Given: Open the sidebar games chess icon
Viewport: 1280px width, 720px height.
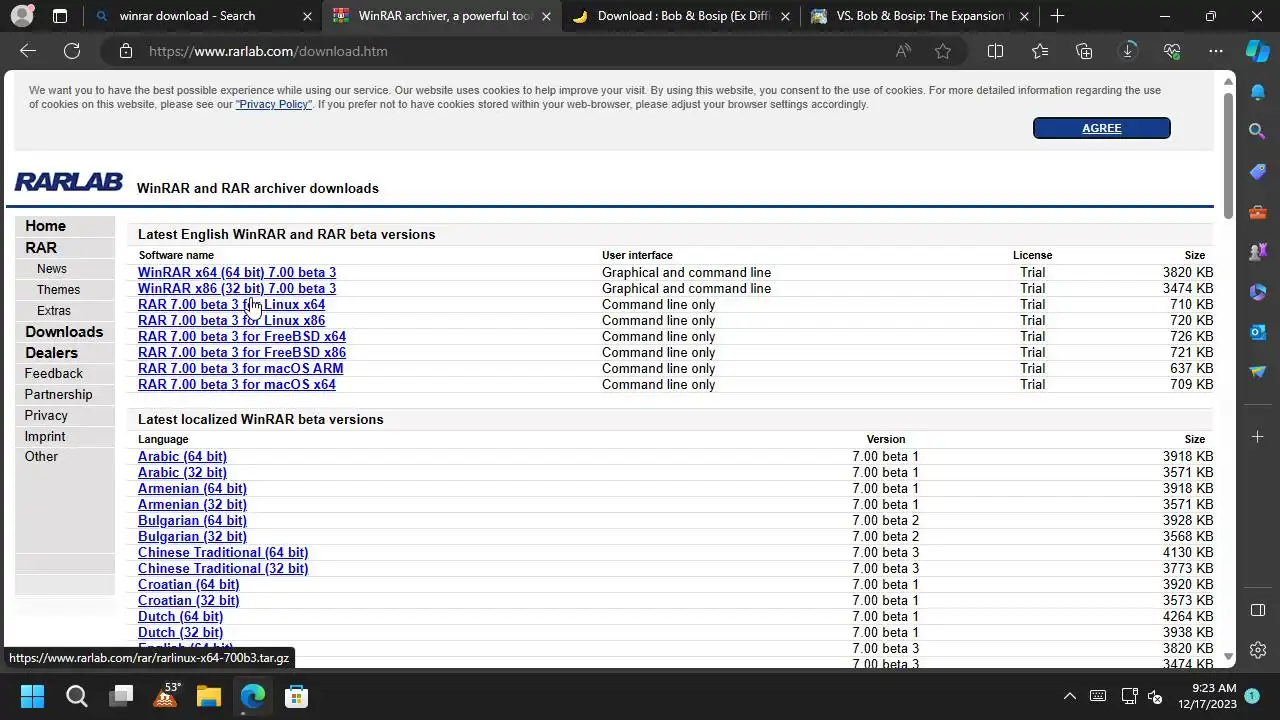Looking at the screenshot, I should click(1258, 252).
